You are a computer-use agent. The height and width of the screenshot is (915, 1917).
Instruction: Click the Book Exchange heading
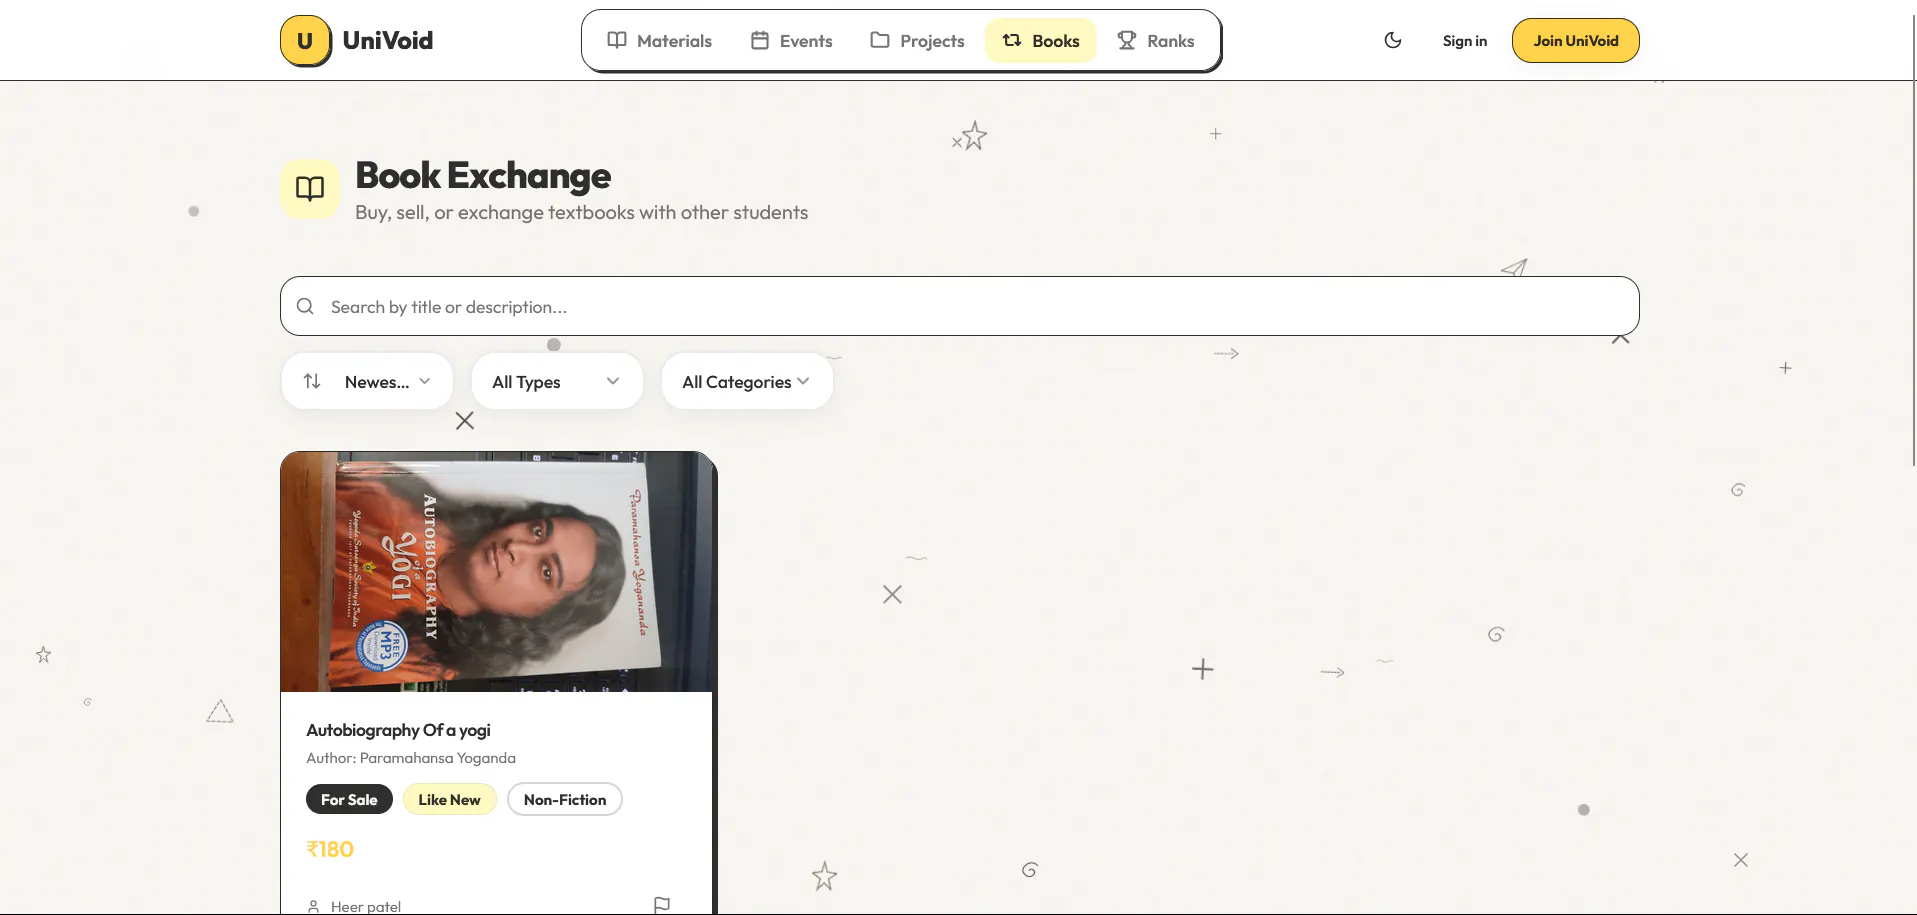pos(483,176)
